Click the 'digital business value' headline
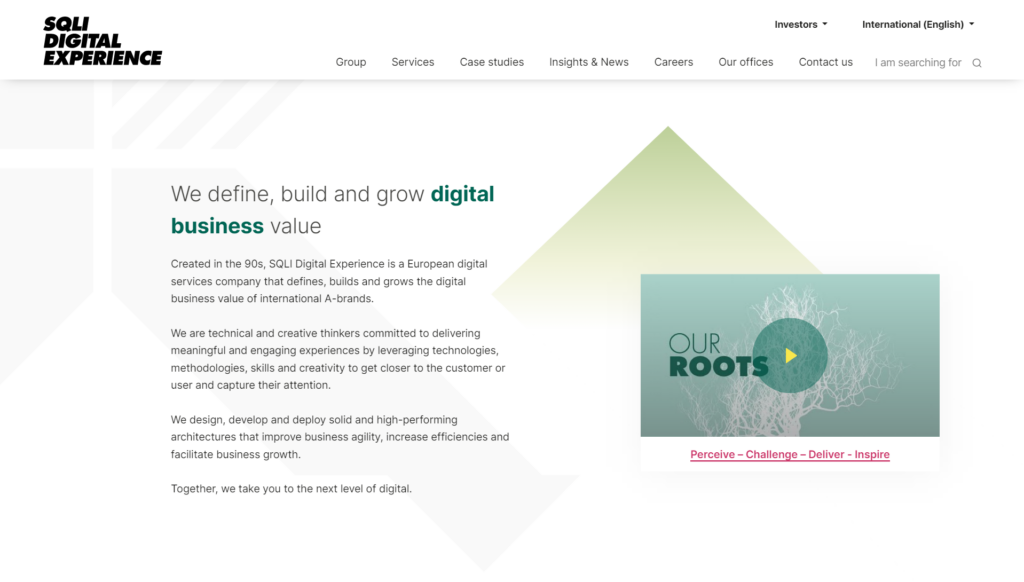 pos(332,210)
